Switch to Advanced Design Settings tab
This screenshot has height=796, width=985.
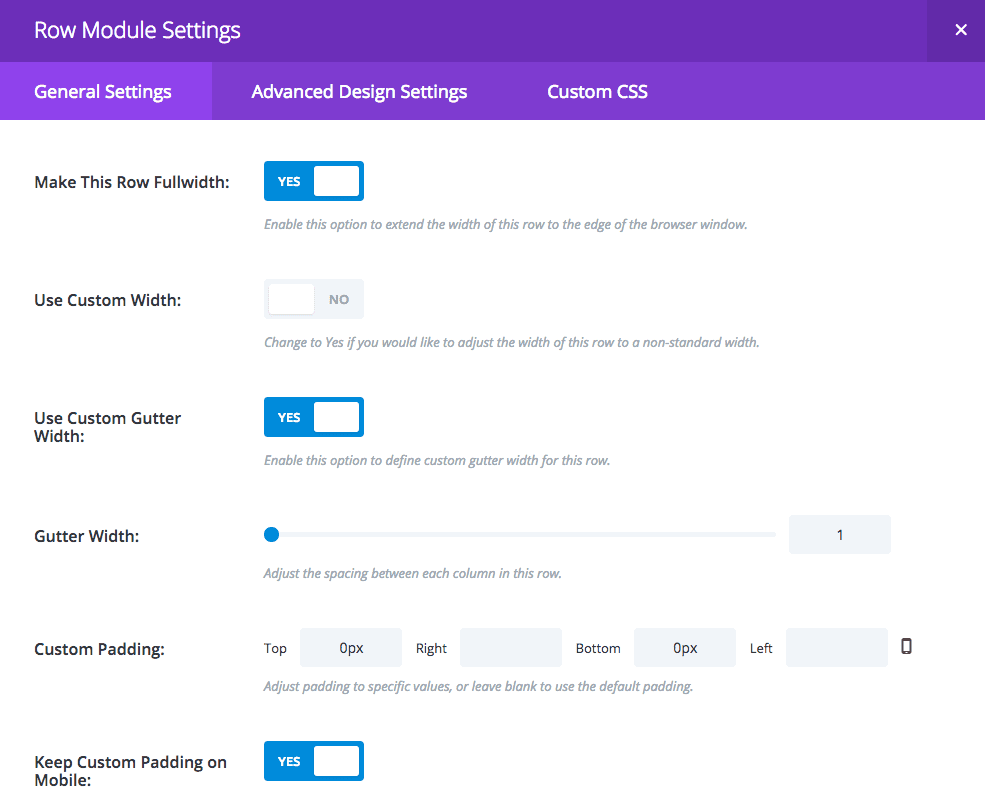[x=359, y=92]
